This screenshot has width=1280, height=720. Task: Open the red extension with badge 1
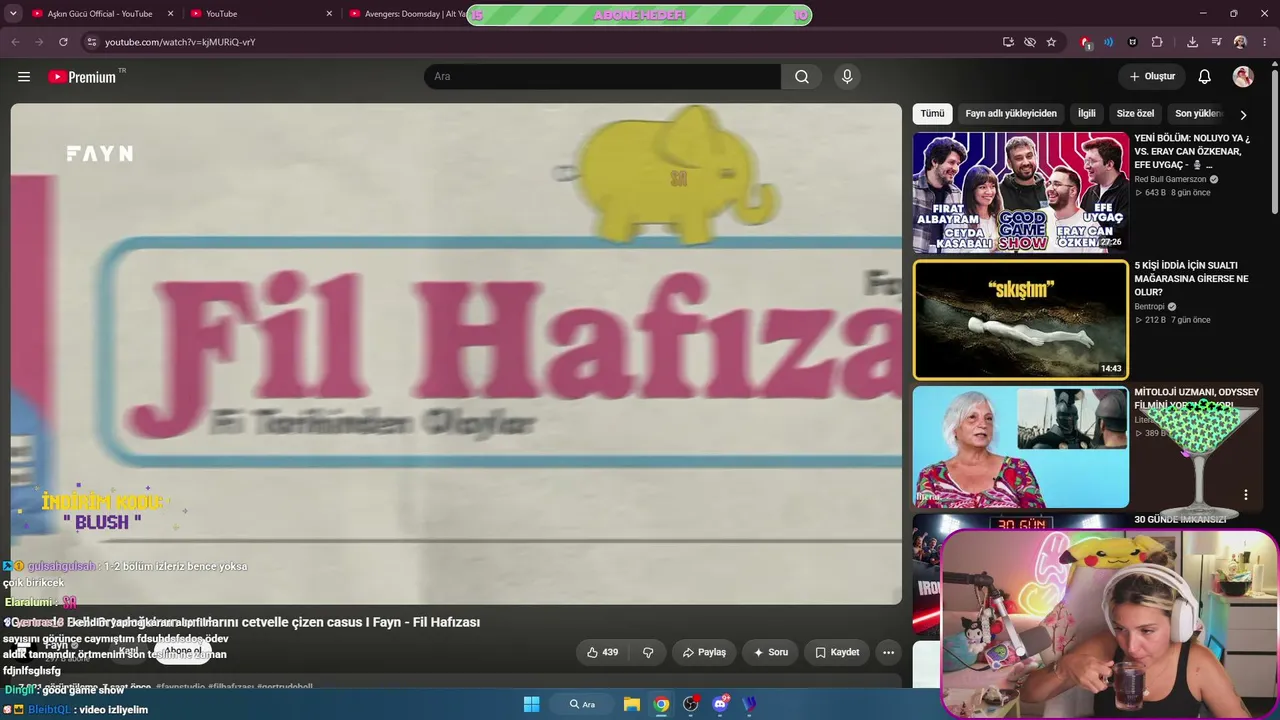tap(1086, 42)
